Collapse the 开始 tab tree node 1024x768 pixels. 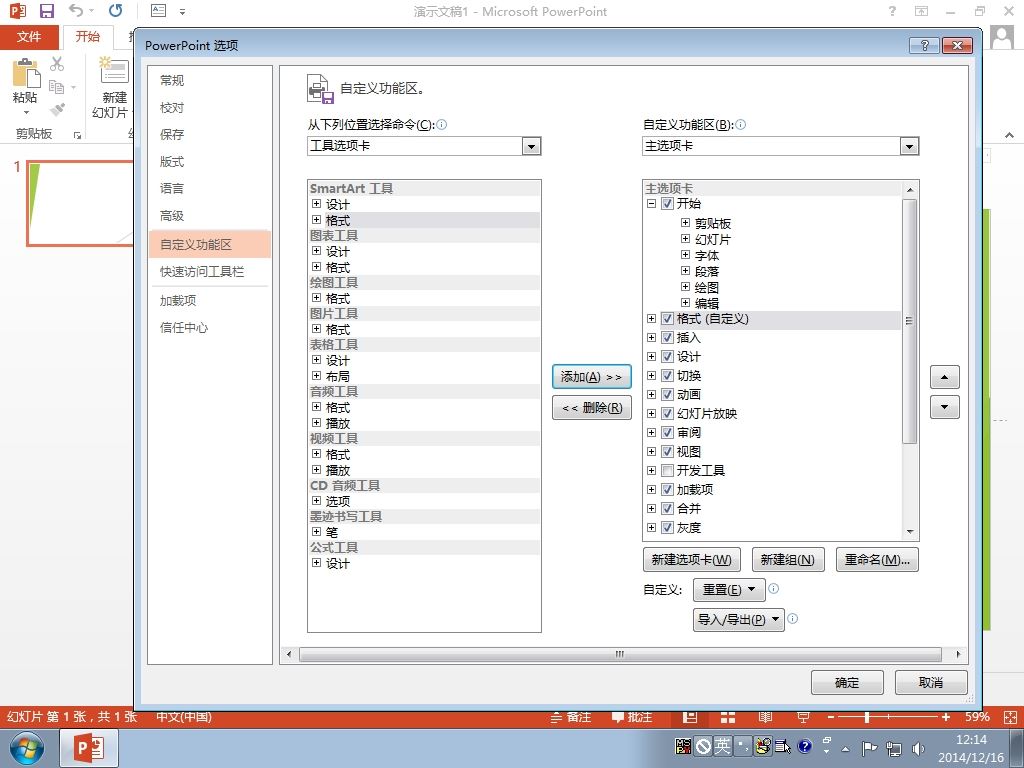pyautogui.click(x=651, y=203)
